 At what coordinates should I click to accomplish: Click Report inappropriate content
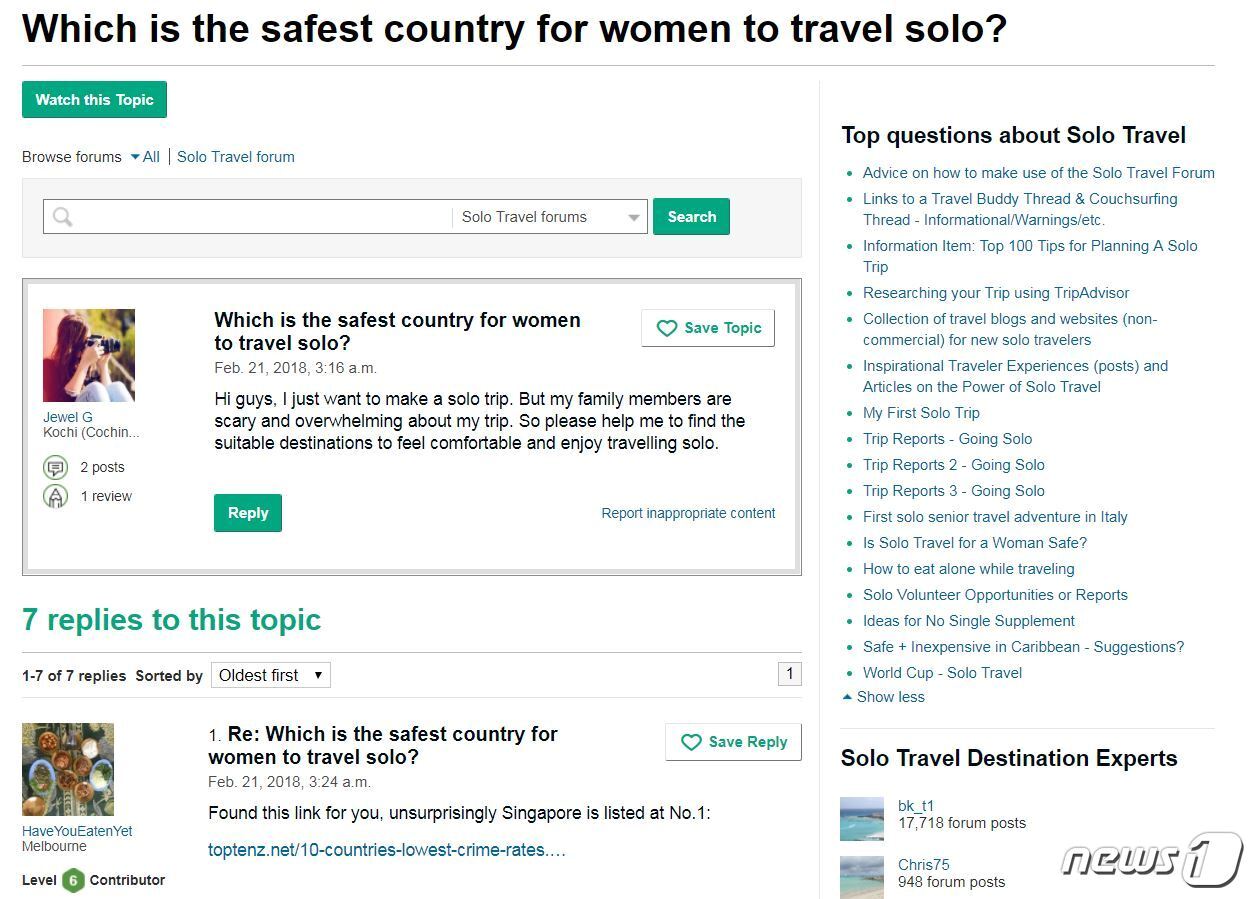point(688,513)
